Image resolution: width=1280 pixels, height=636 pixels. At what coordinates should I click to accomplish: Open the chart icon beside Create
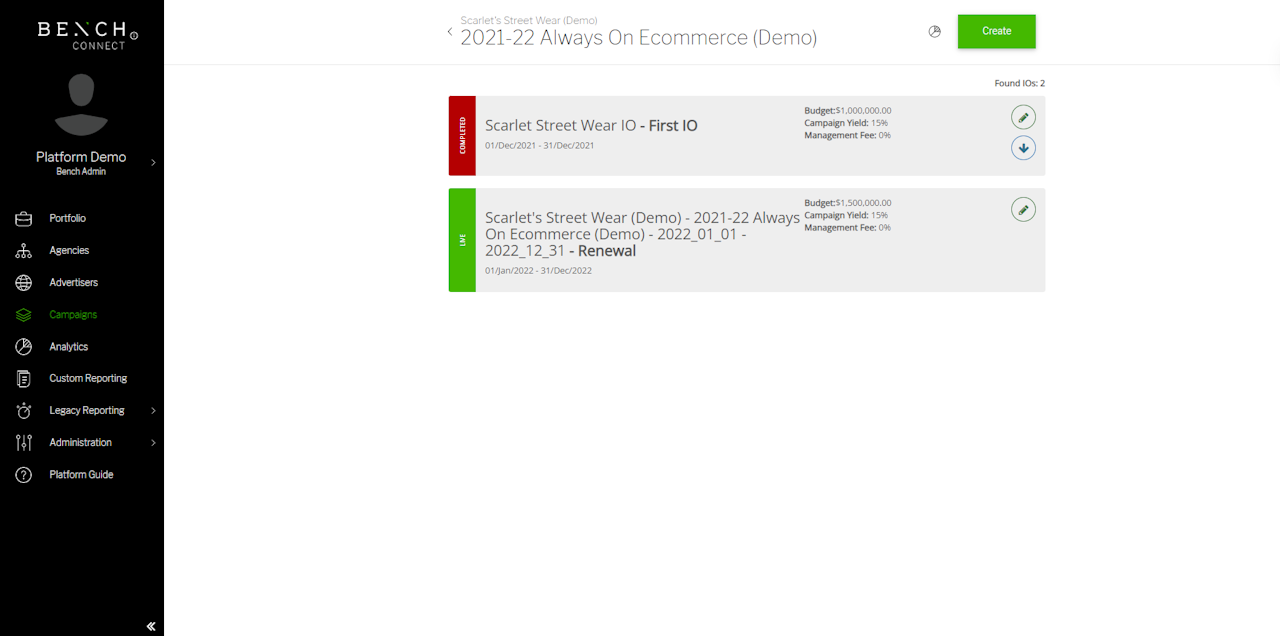935,31
